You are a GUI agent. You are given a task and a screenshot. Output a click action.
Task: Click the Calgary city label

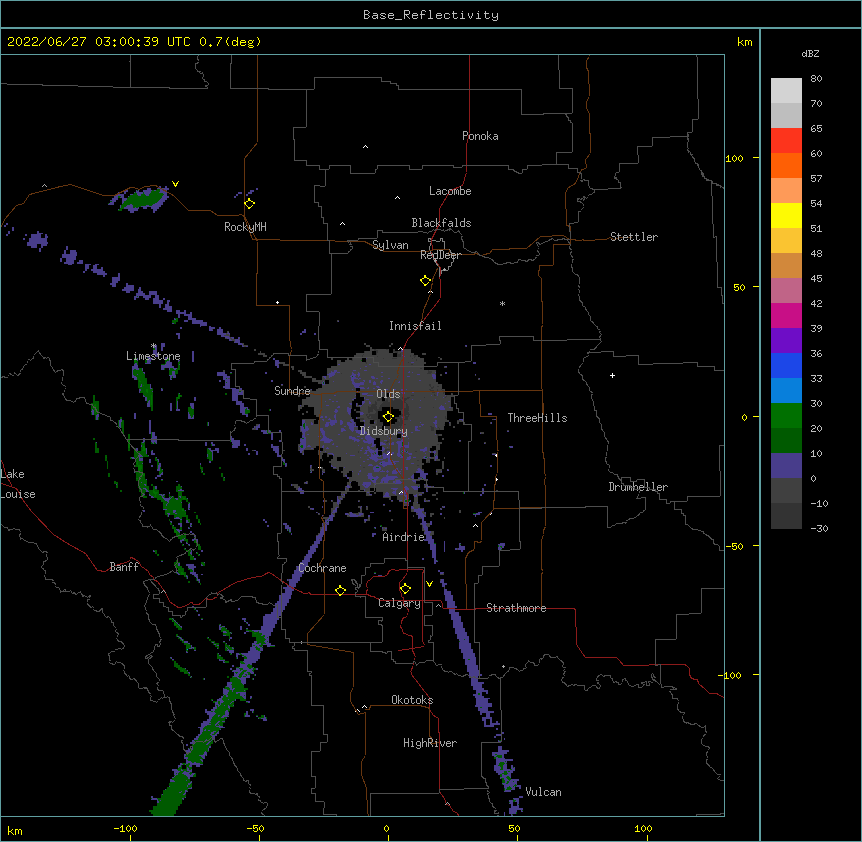(x=399, y=603)
